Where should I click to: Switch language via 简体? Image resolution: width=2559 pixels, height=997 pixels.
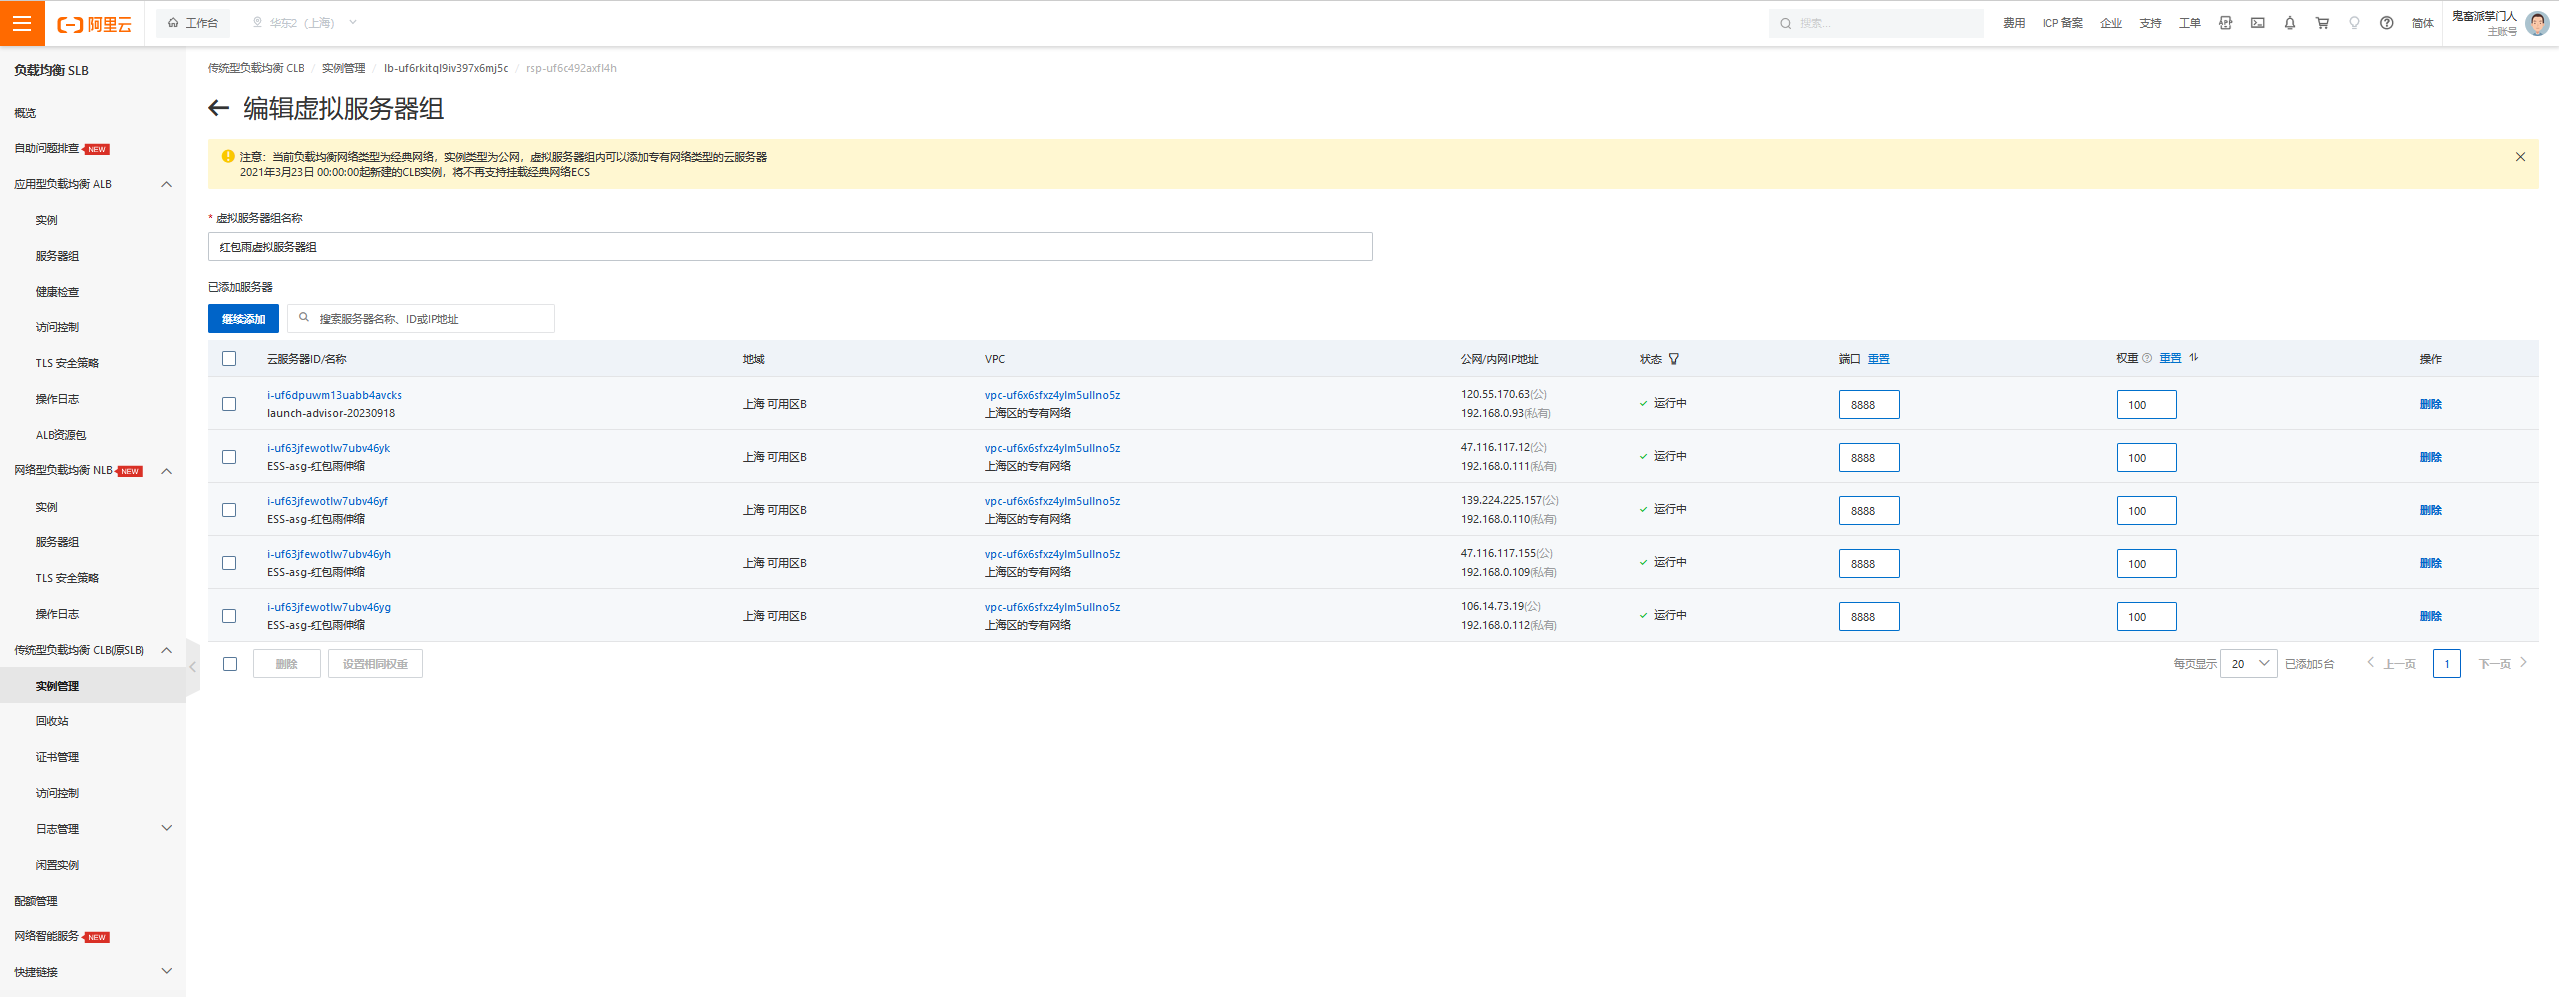2422,23
